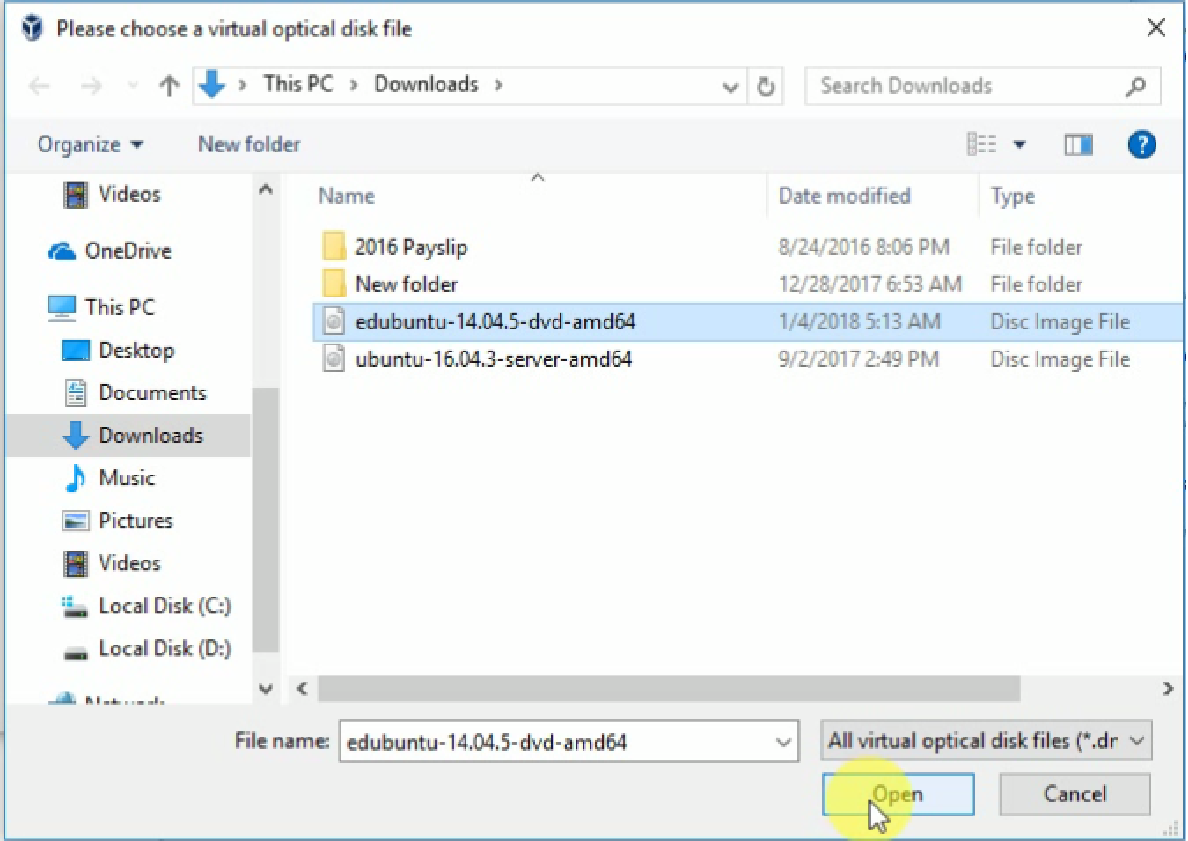1188x841 pixels.
Task: Go up one folder level
Action: tap(169, 86)
